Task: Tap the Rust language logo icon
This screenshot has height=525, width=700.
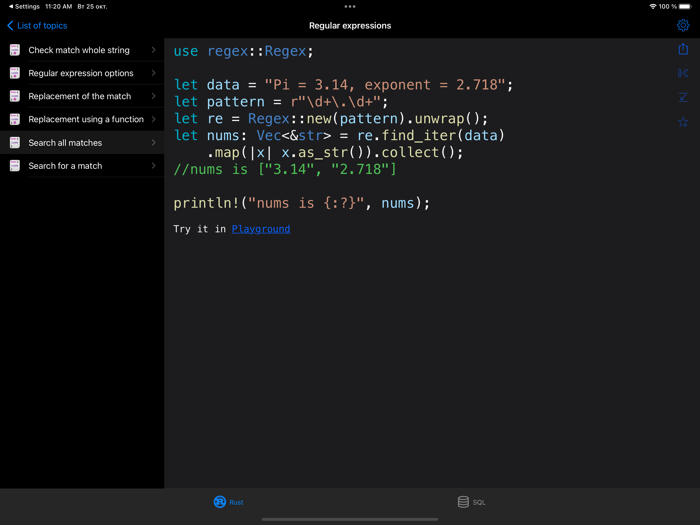Action: click(x=219, y=502)
